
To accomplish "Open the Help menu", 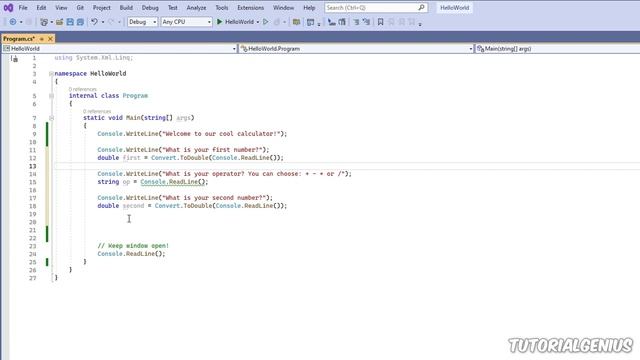I will [309, 8].
